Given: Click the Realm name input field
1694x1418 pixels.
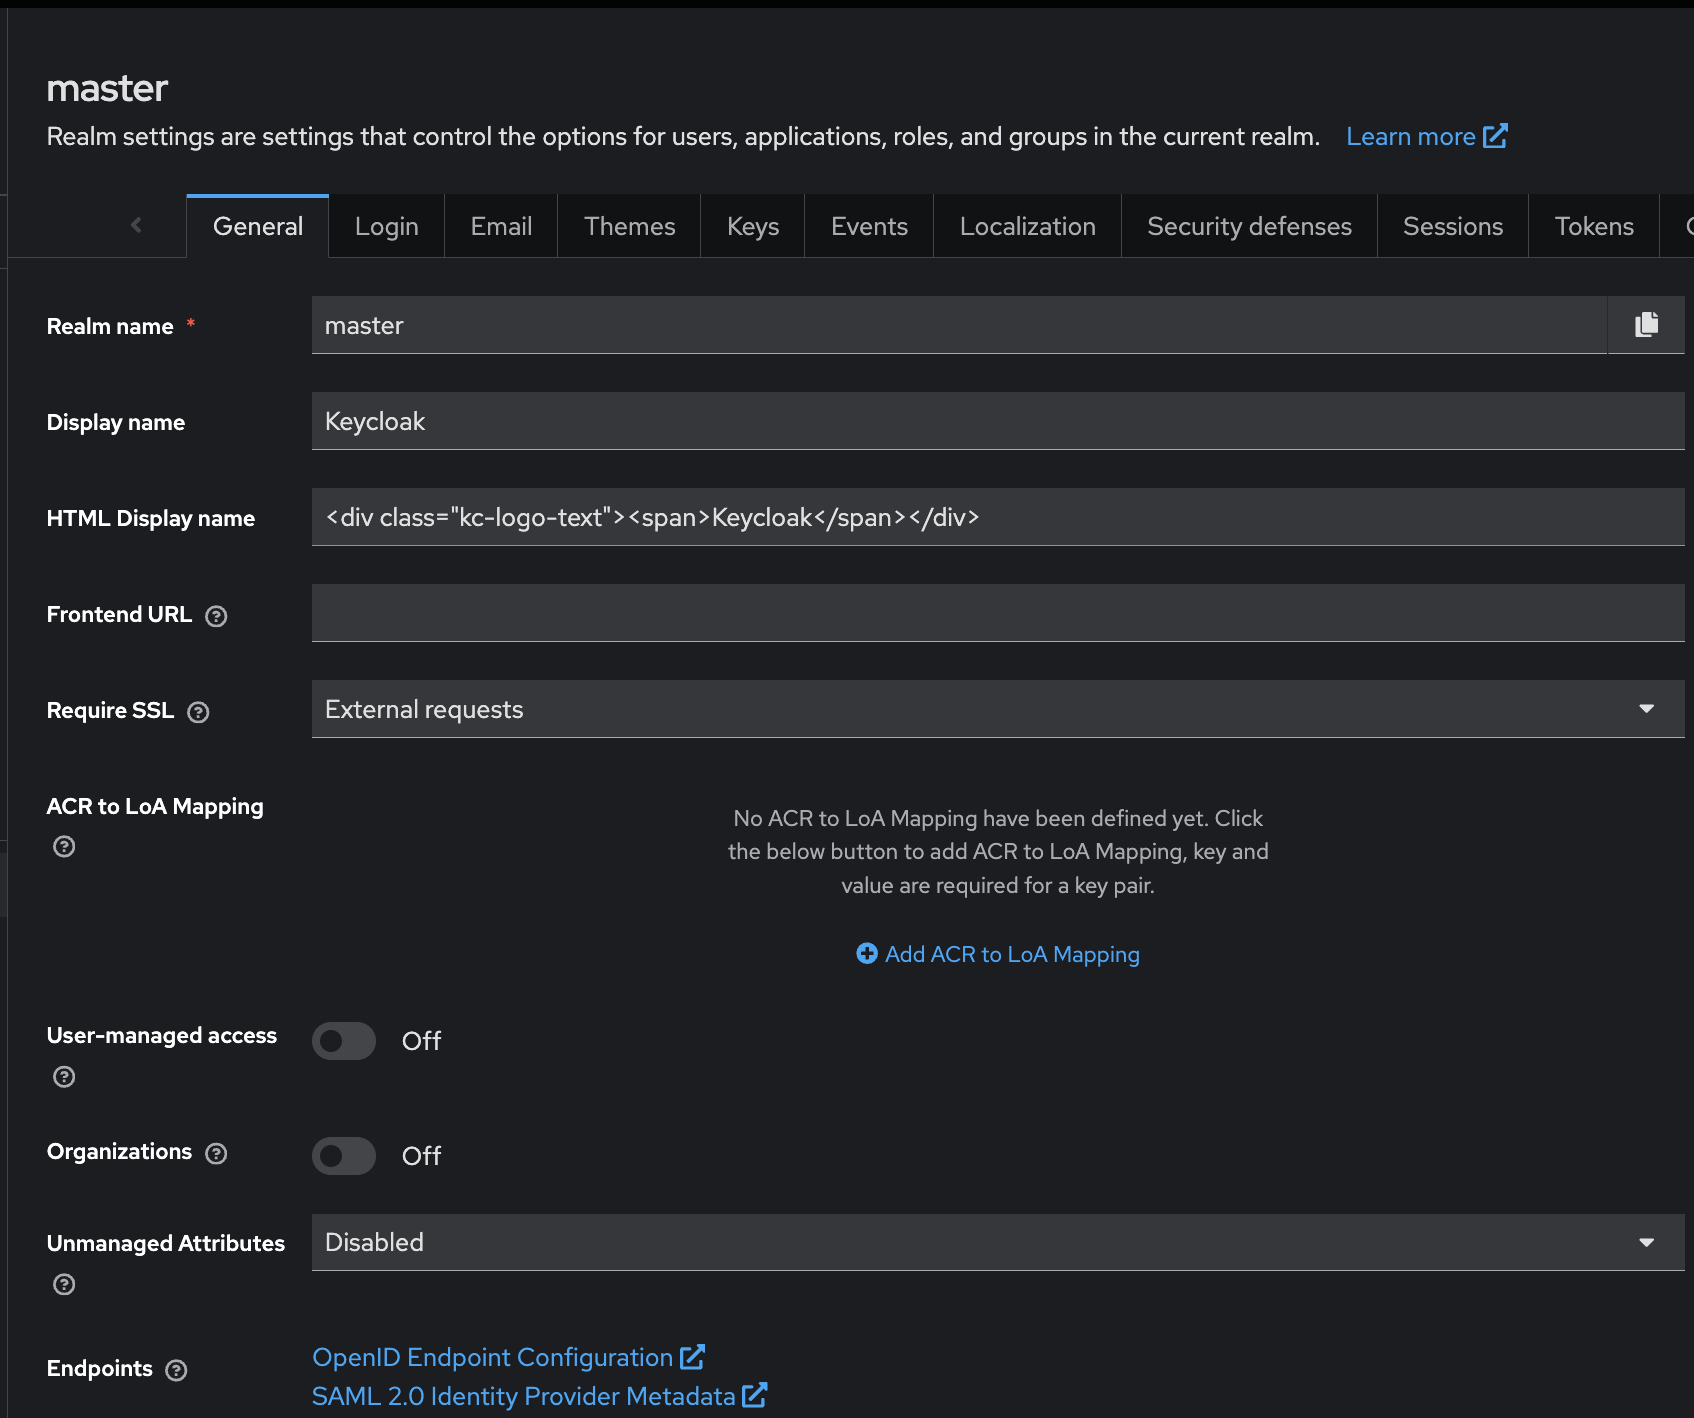Looking at the screenshot, I should [959, 325].
